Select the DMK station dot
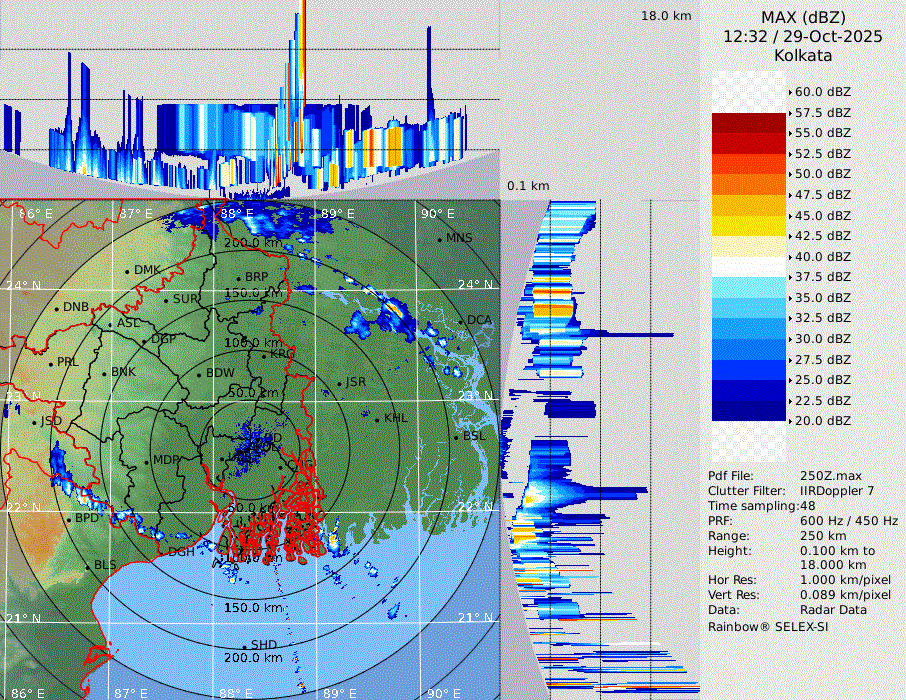906x700 pixels. tap(127, 271)
